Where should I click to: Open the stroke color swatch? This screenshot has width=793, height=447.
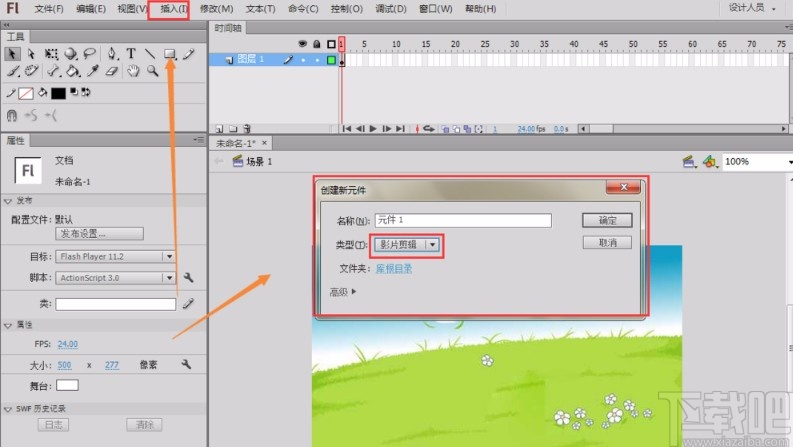26,94
